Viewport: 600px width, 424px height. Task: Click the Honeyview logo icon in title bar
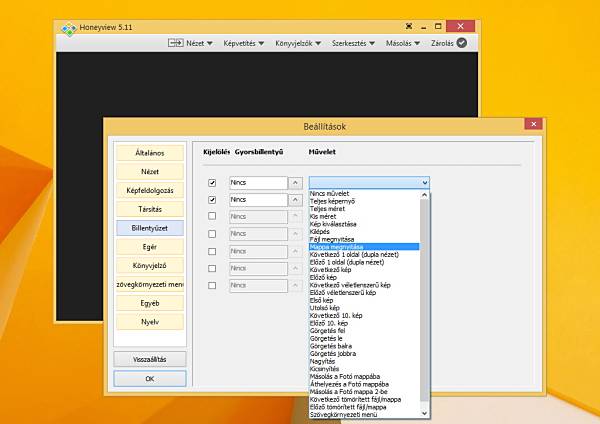coord(69,29)
